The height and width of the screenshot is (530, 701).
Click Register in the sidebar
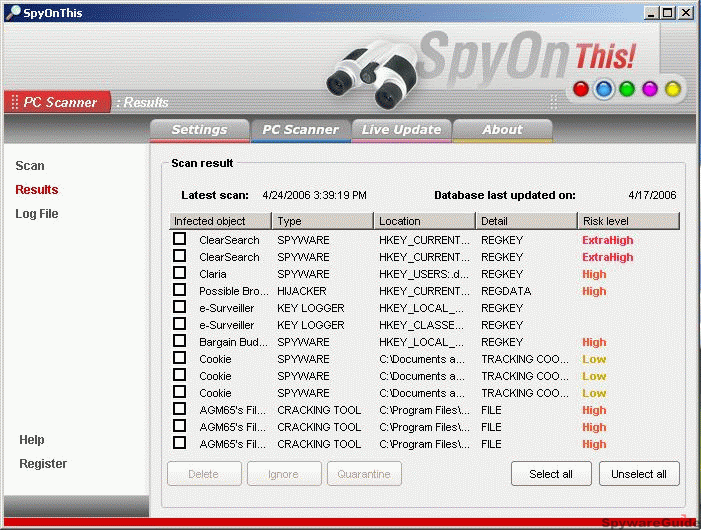(x=43, y=464)
